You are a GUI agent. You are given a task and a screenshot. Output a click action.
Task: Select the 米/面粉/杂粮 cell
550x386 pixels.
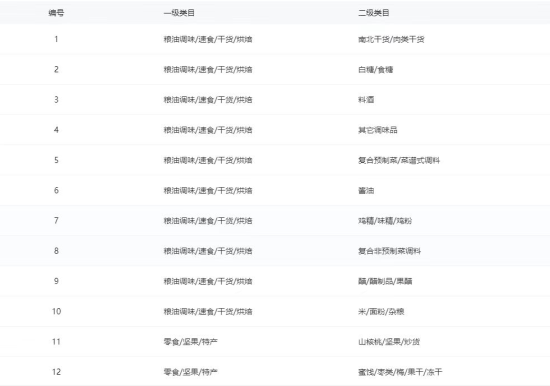381,311
